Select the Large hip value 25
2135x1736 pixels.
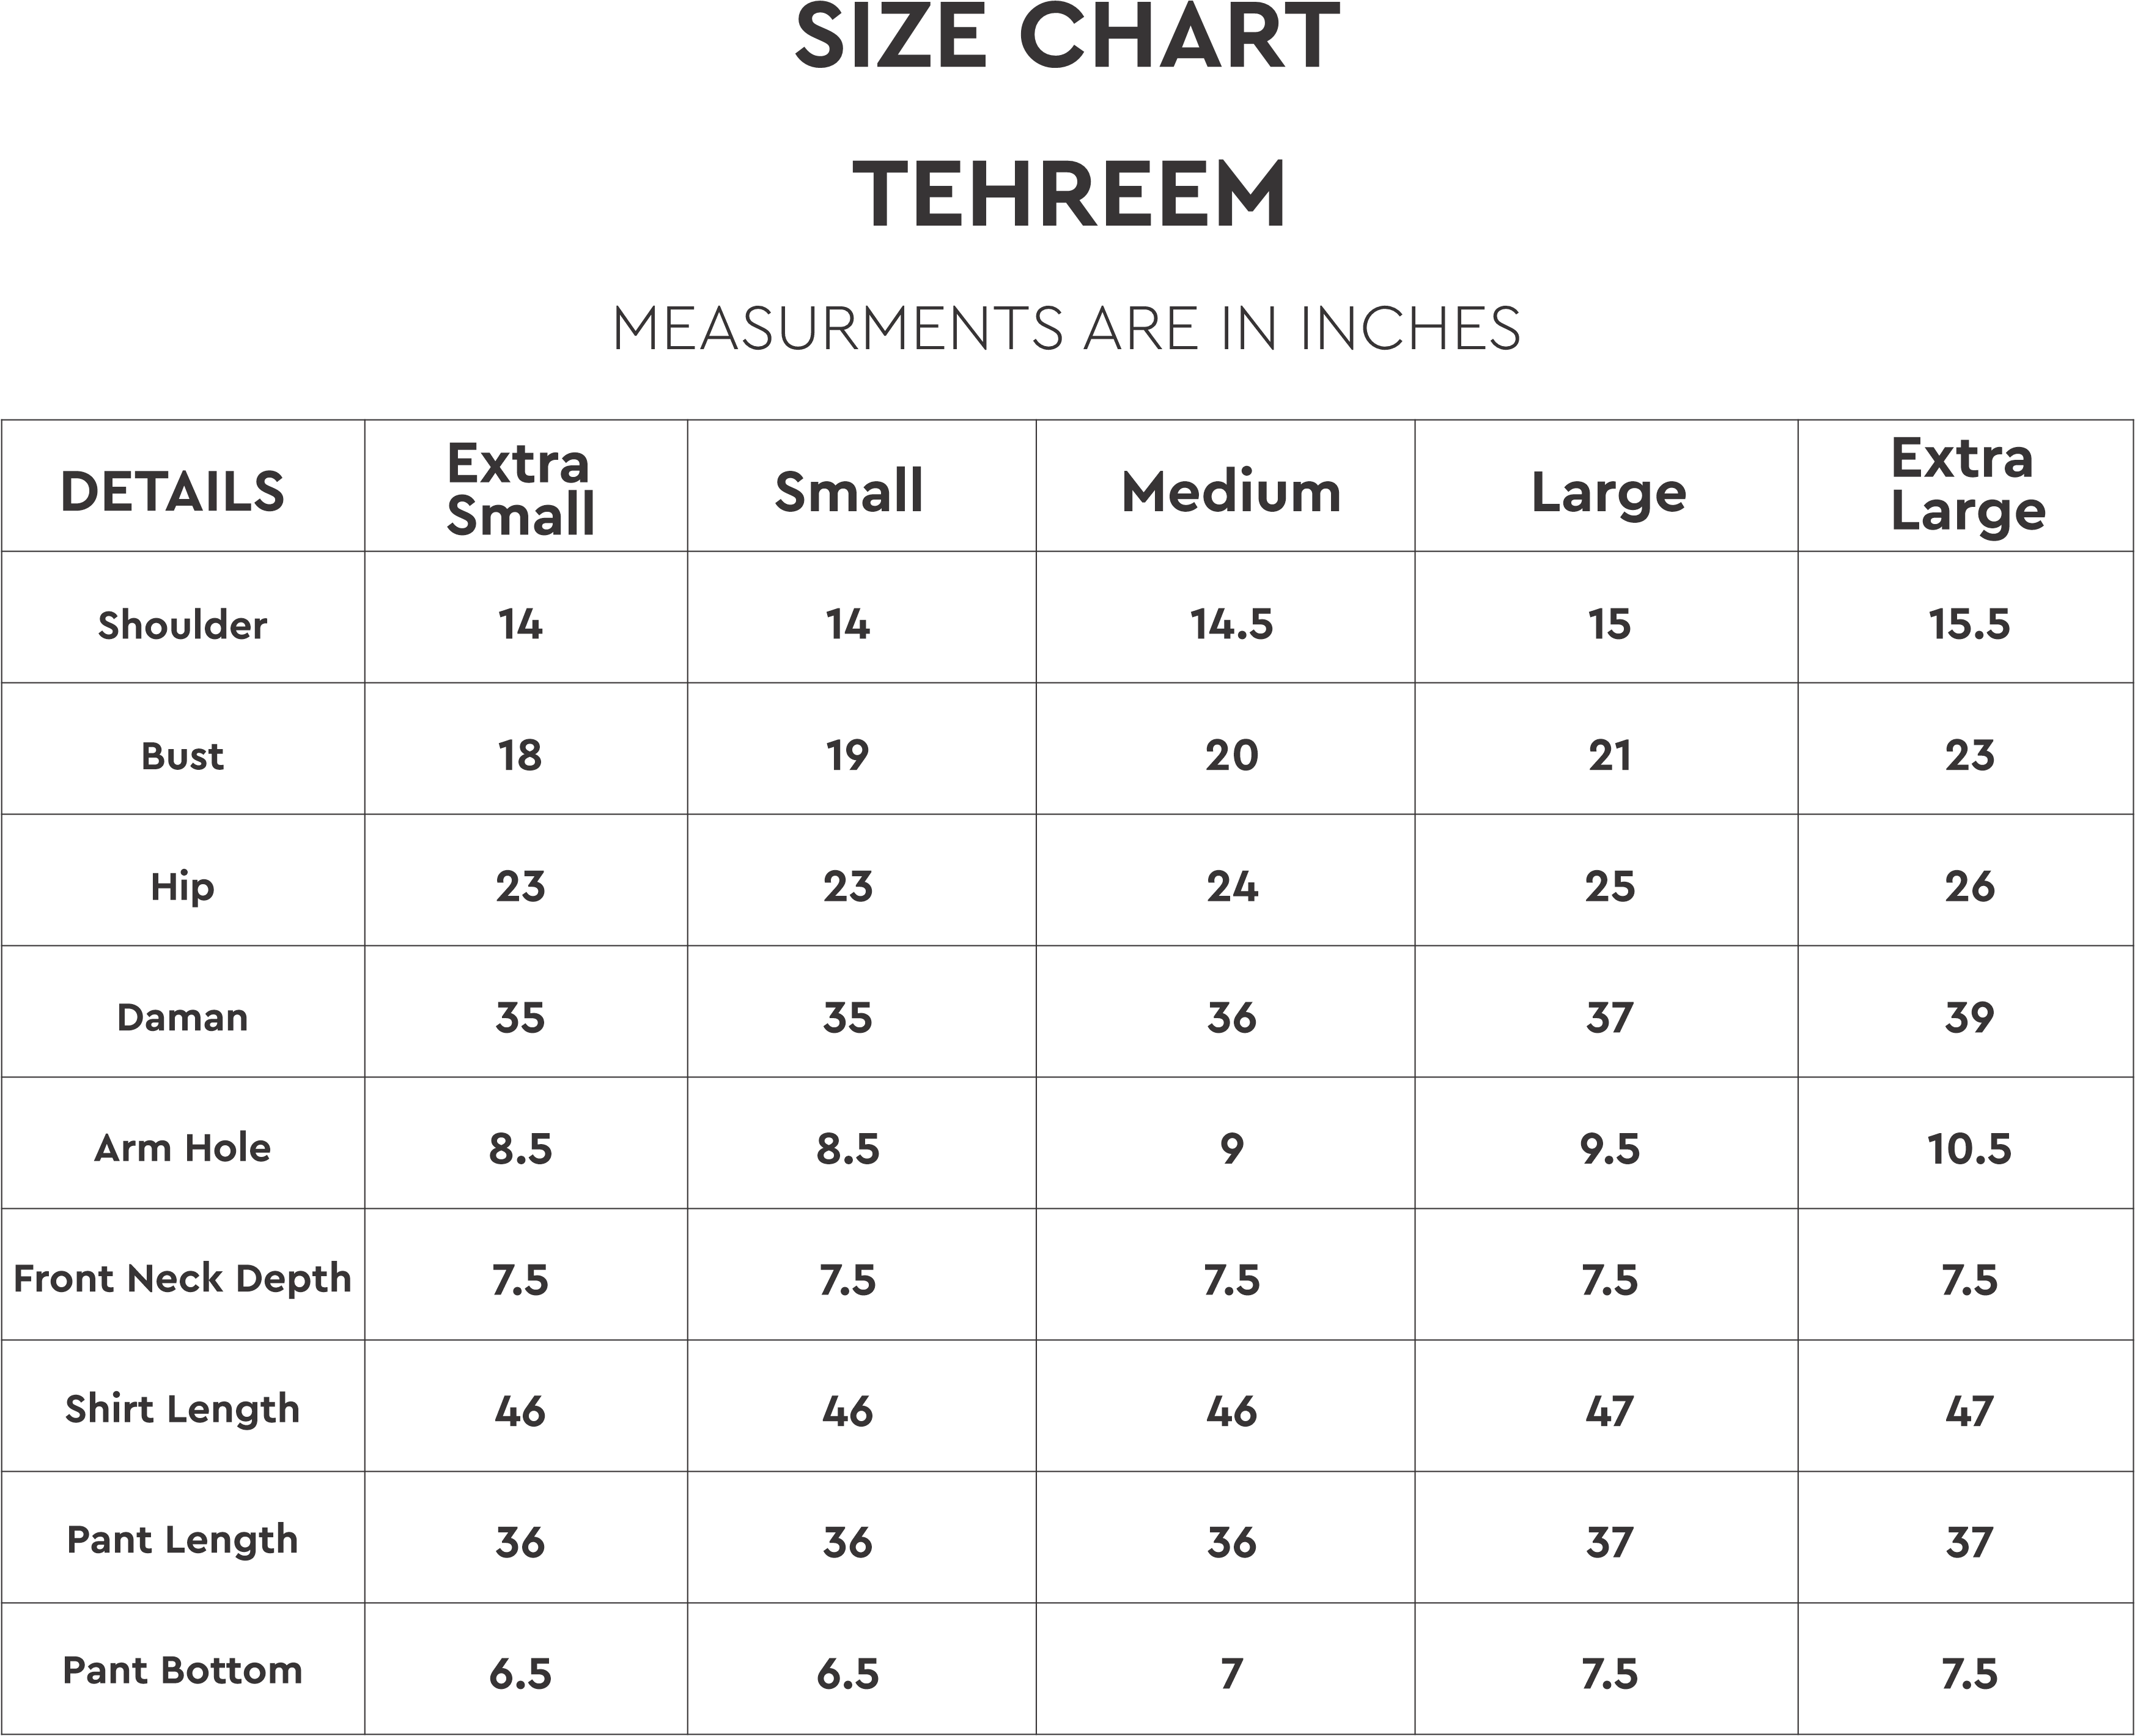click(x=1609, y=887)
